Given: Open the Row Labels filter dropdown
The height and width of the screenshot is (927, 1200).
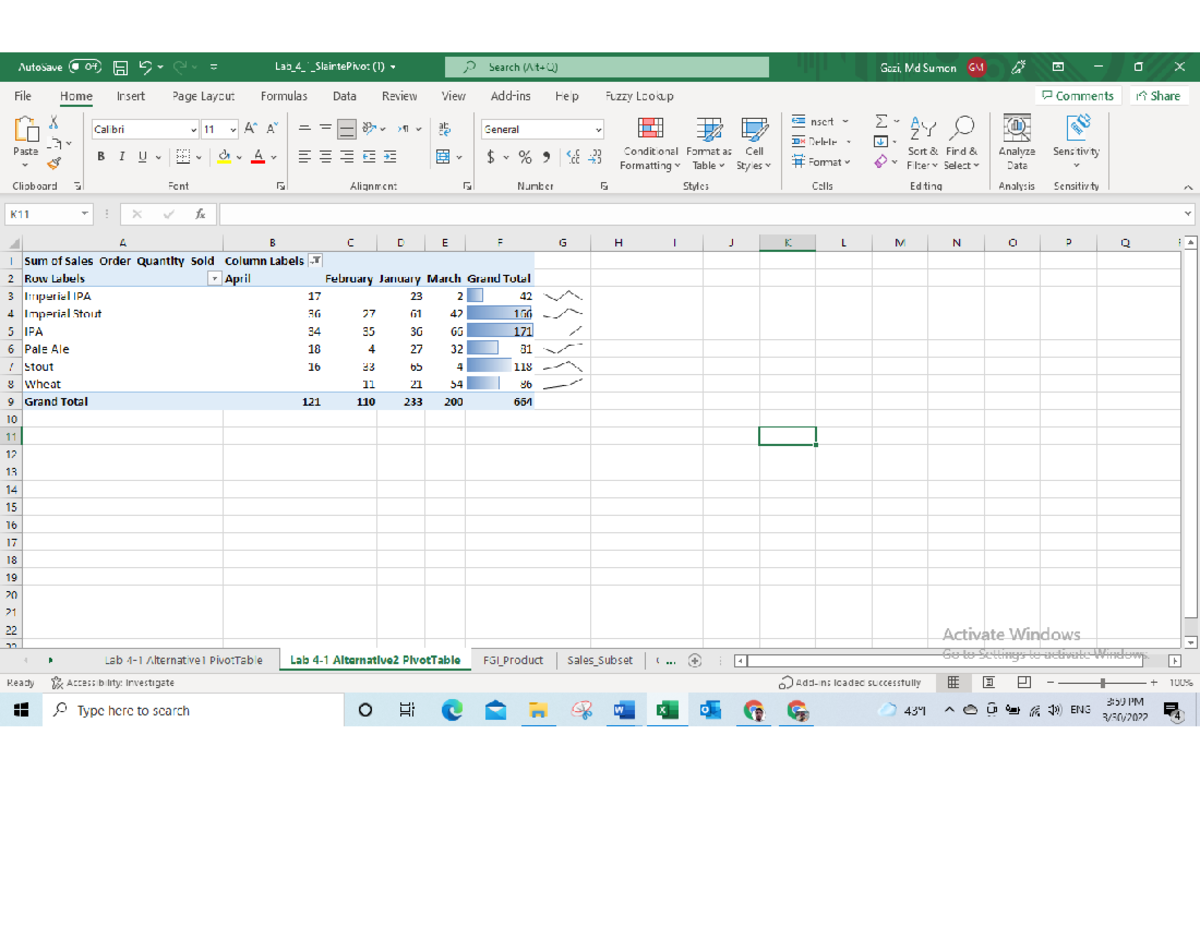Looking at the screenshot, I should pyautogui.click(x=214, y=278).
